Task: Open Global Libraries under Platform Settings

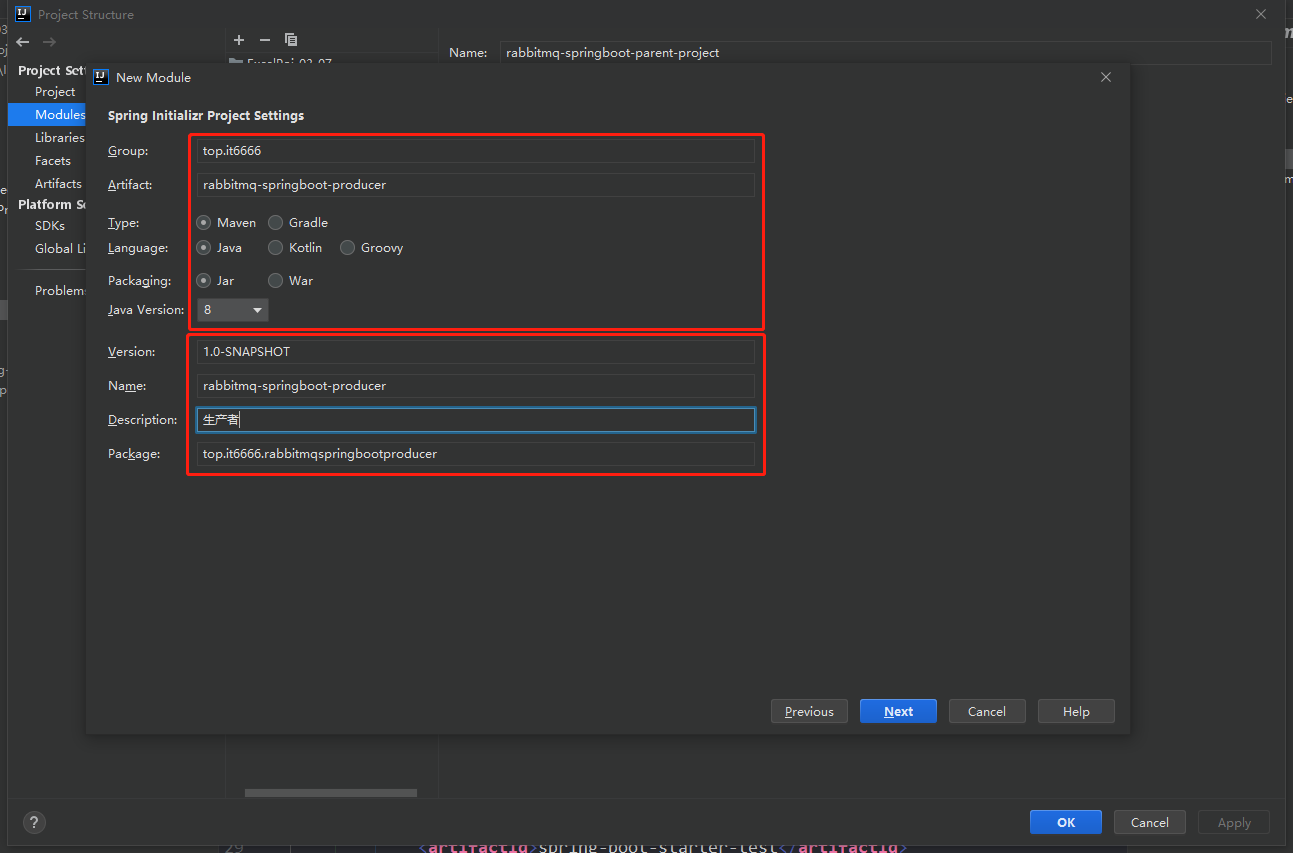Action: pyautogui.click(x=60, y=249)
